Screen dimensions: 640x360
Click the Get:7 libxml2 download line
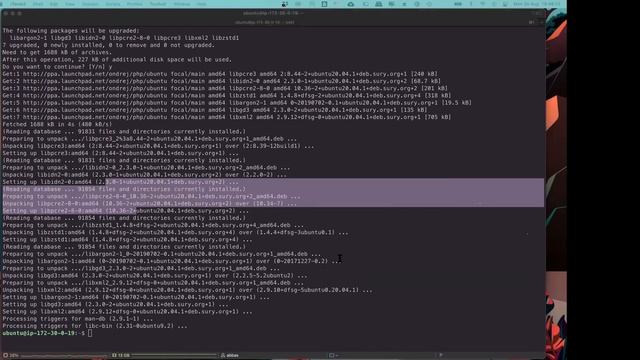[227, 117]
